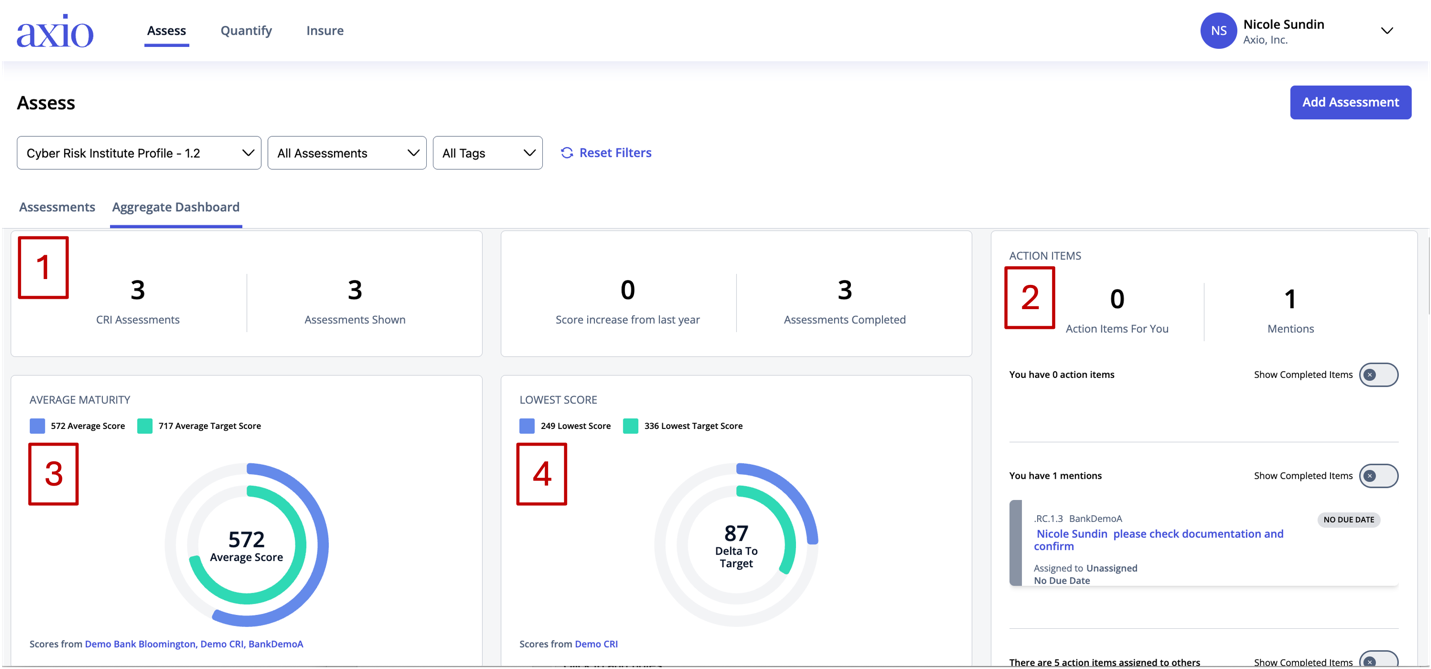The image size is (1431, 669).
Task: Toggle Show Completed Items for mentions
Action: tap(1378, 476)
